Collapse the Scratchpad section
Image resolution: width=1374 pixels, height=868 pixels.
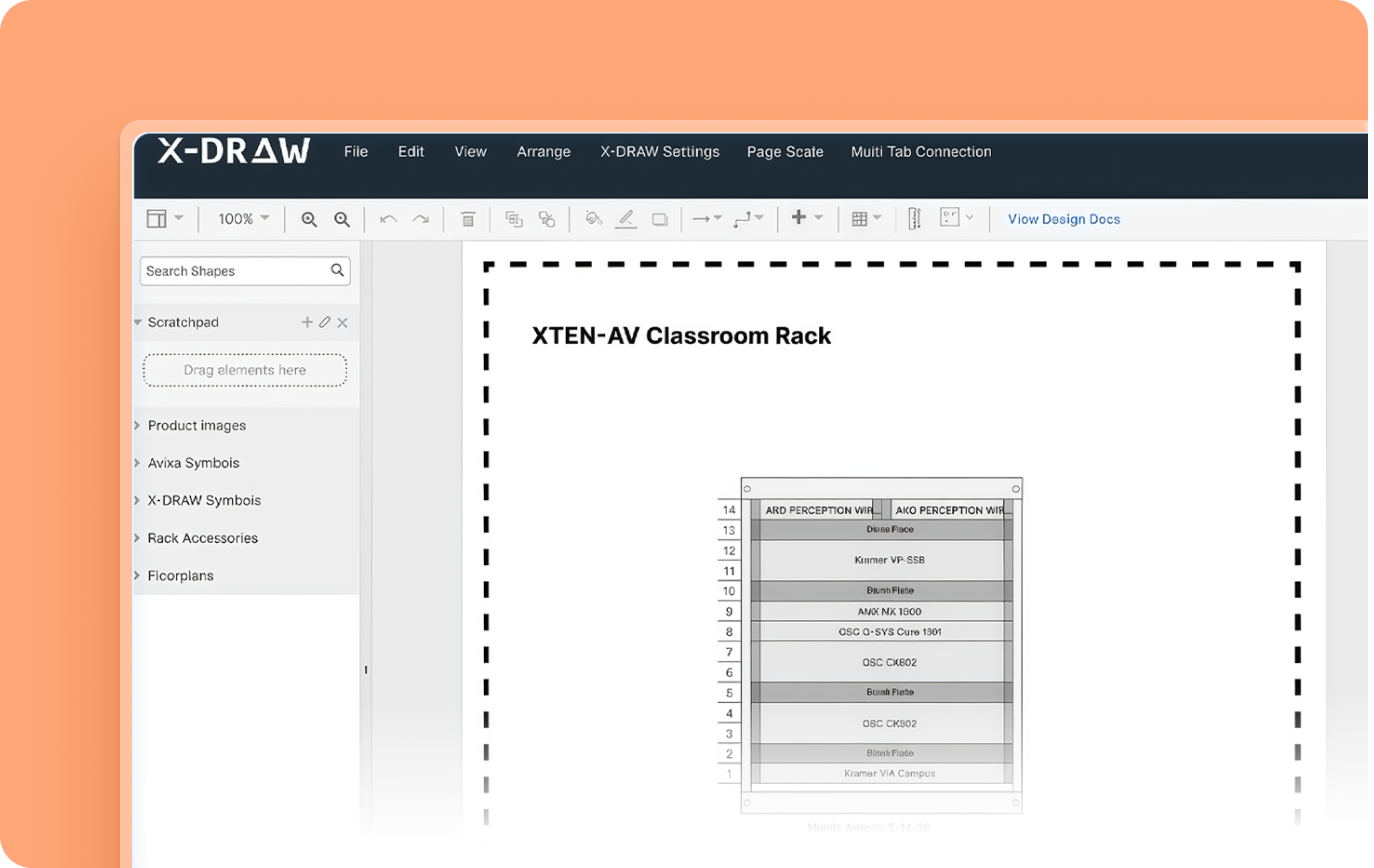click(138, 322)
